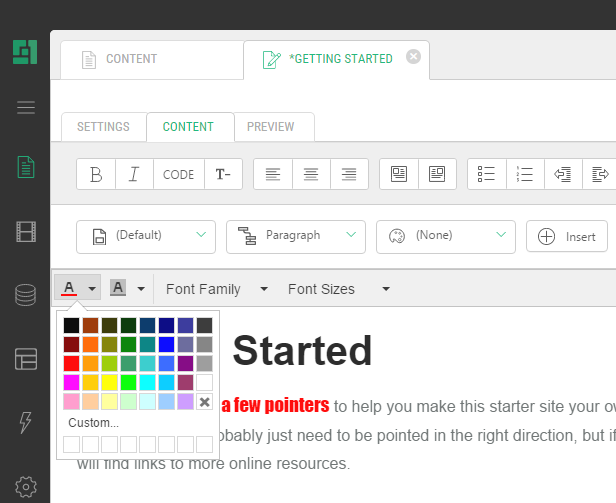Pick the dark maroon color swatch
Image resolution: width=616 pixels, height=503 pixels.
pyautogui.click(x=72, y=345)
